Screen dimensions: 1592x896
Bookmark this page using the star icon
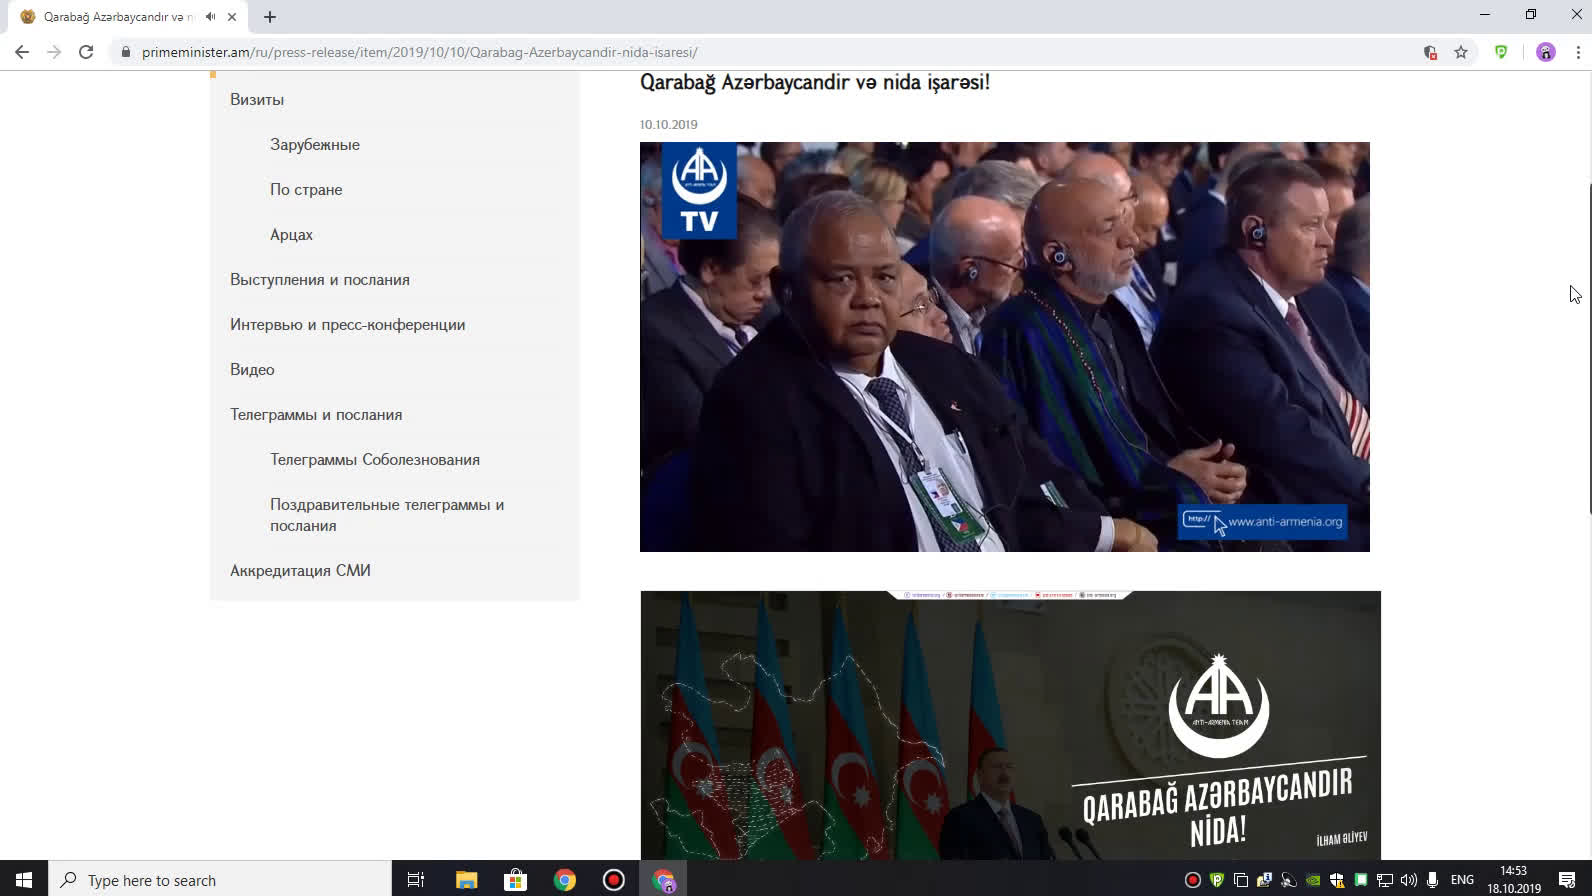click(1461, 52)
